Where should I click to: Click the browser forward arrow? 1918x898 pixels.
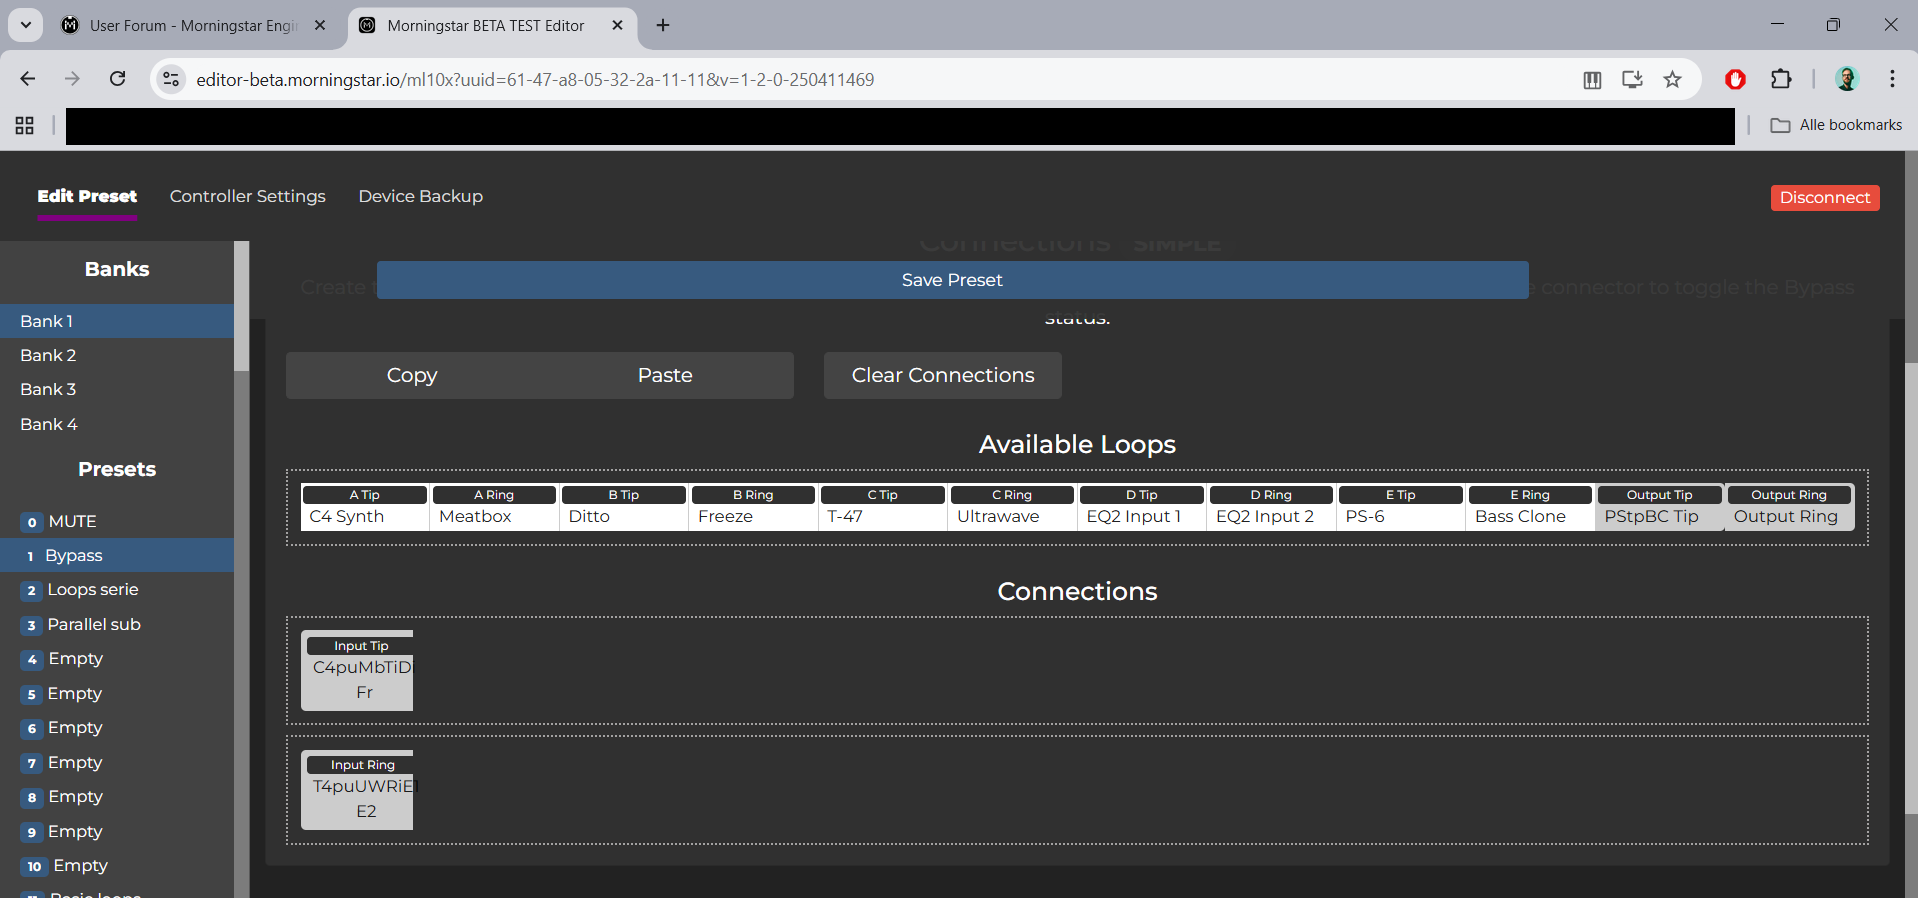point(72,79)
